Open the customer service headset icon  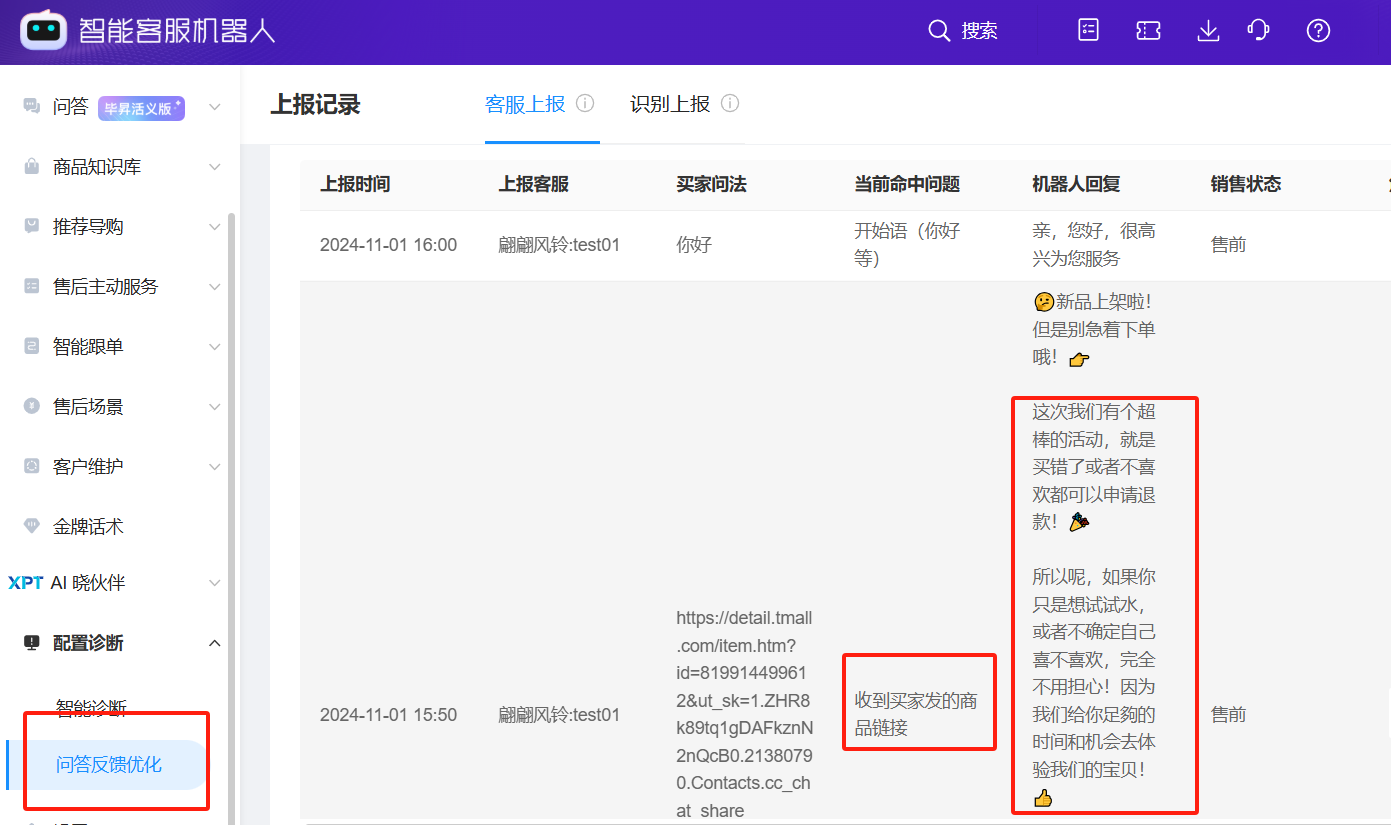point(1259,31)
